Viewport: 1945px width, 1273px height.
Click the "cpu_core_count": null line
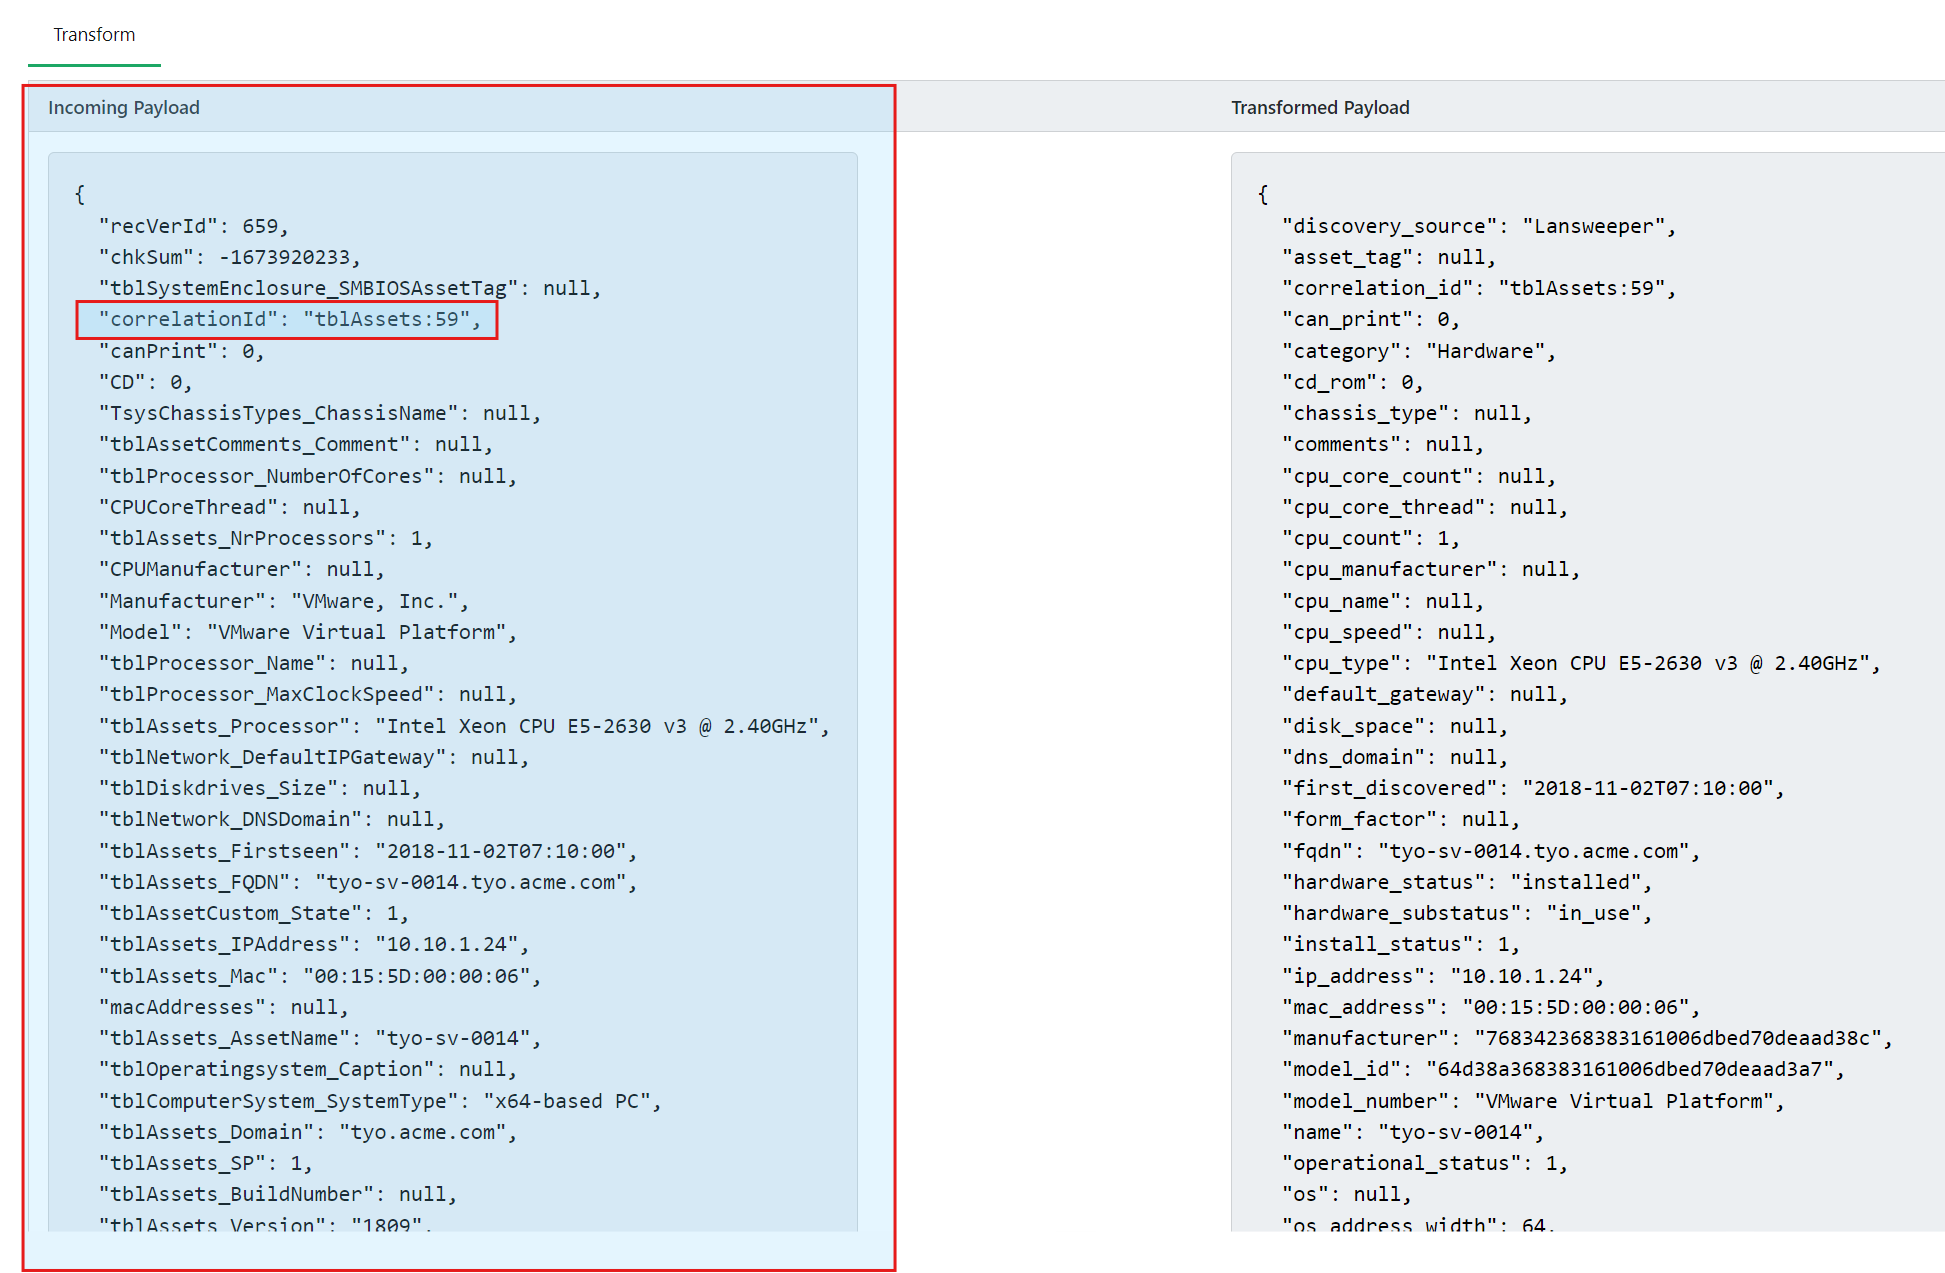1419,476
